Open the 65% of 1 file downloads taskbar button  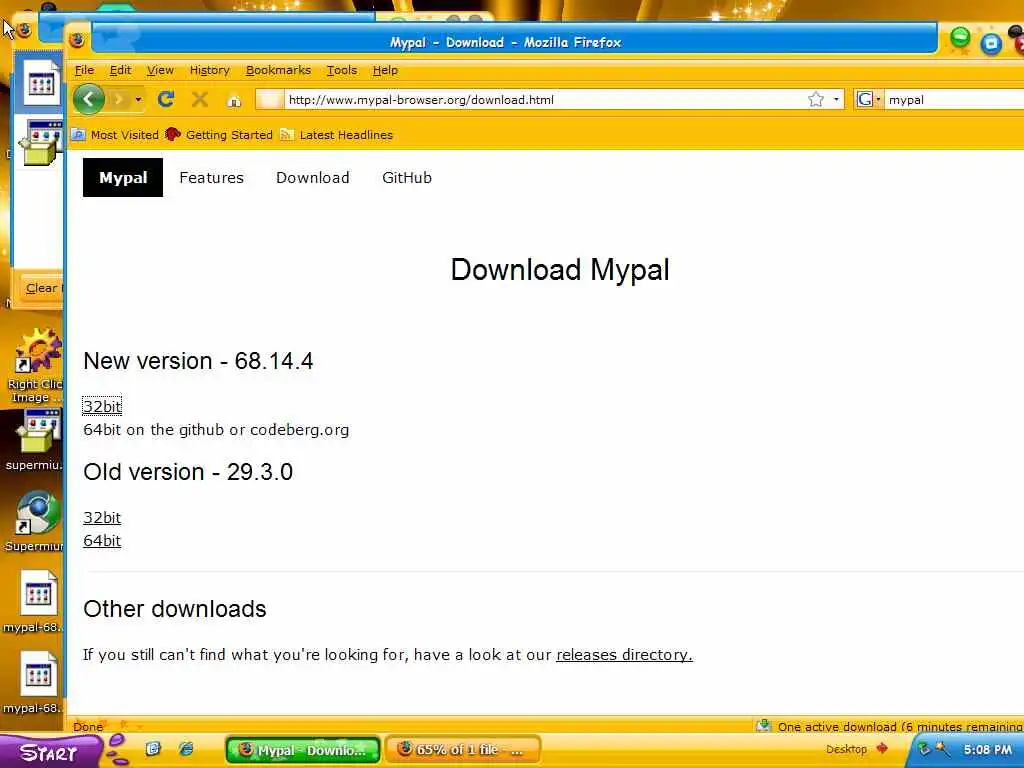[463, 750]
